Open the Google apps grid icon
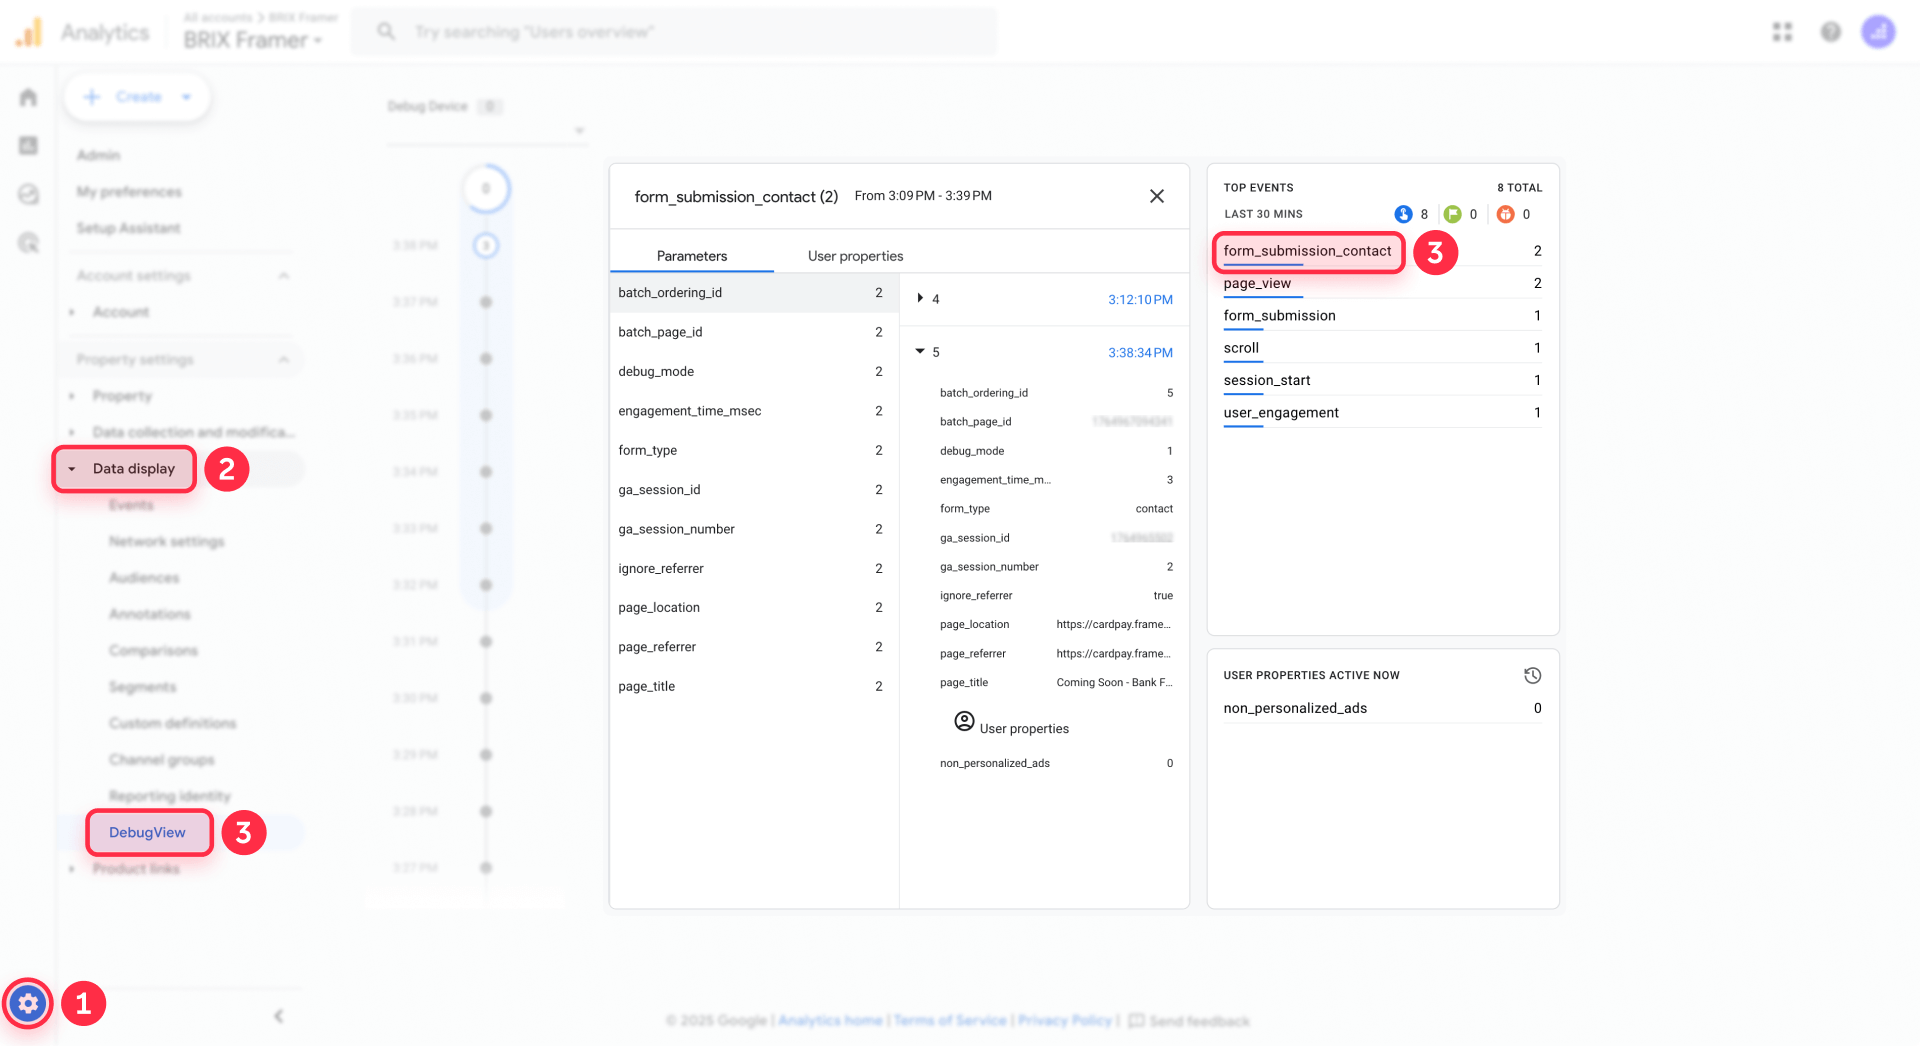 point(1782,32)
